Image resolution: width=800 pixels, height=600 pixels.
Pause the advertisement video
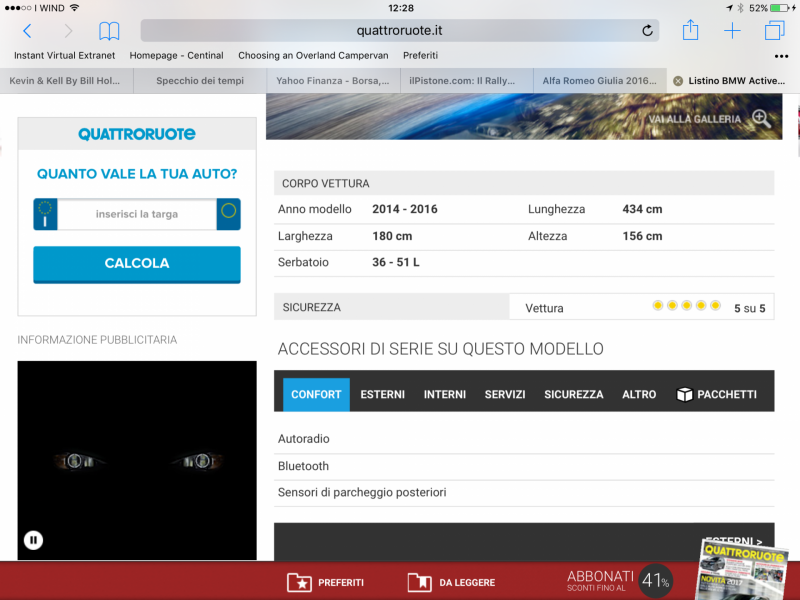click(33, 540)
